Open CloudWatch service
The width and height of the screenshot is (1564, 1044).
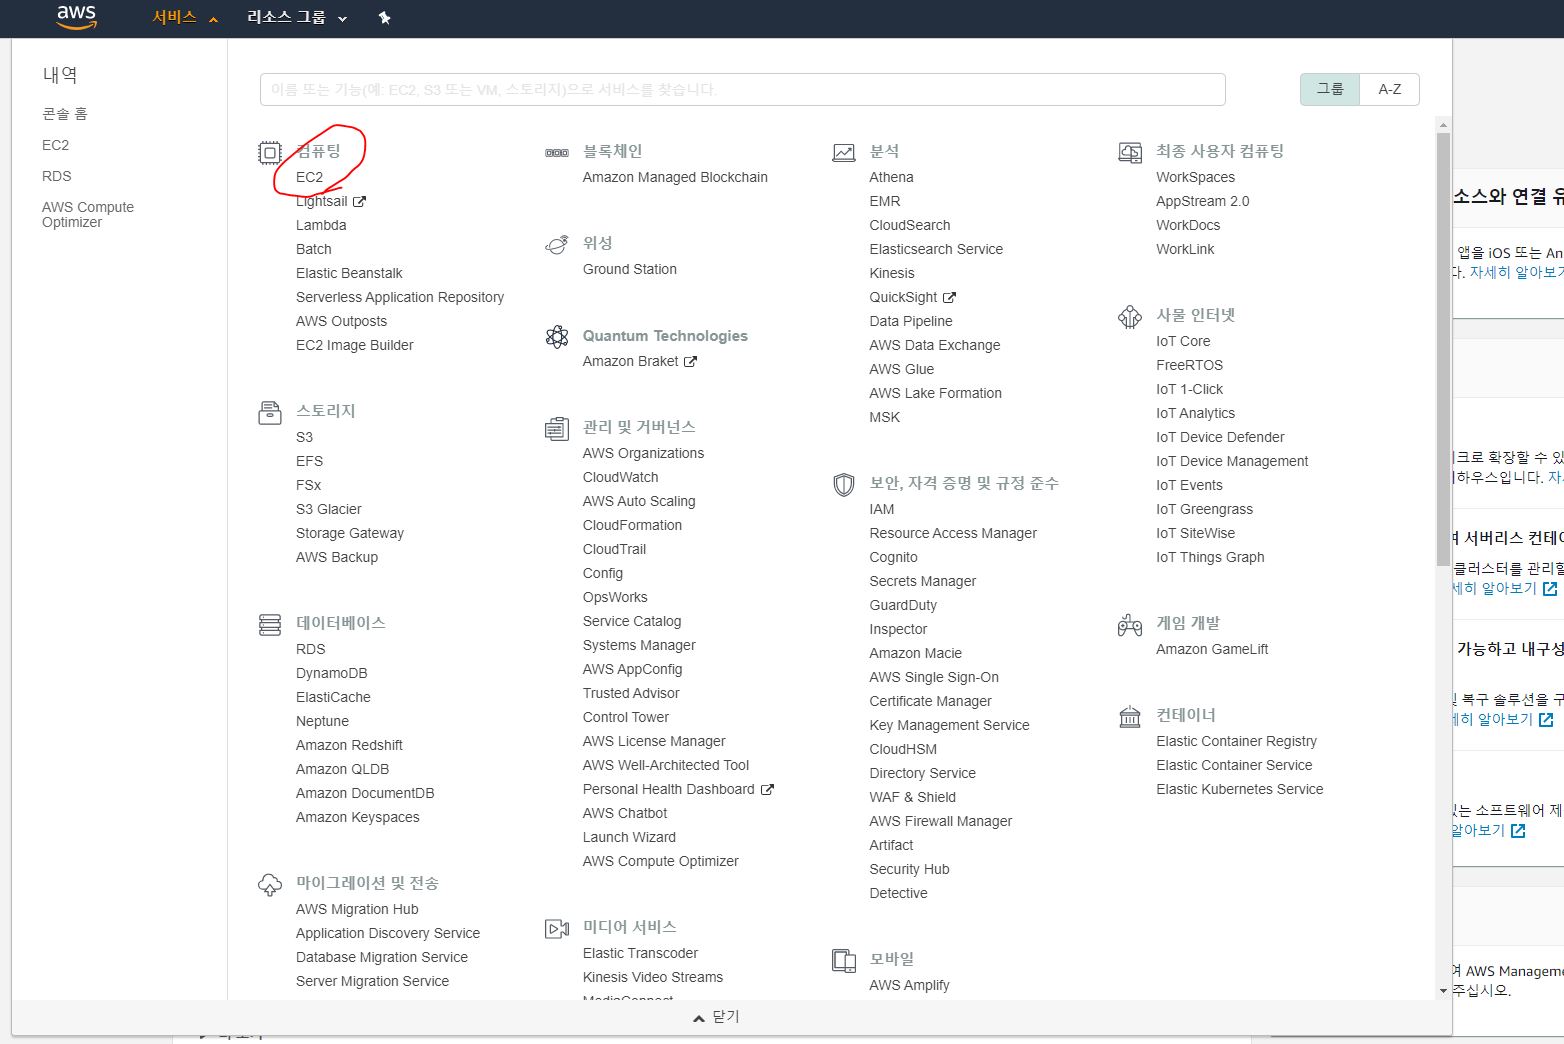[621, 477]
